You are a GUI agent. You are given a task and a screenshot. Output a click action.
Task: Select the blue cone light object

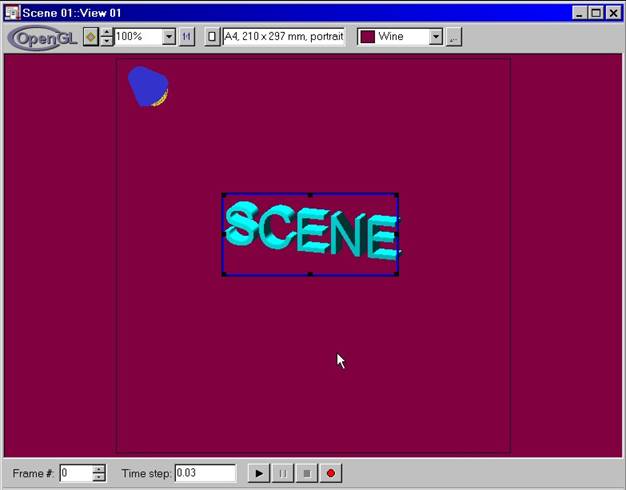coord(148,86)
